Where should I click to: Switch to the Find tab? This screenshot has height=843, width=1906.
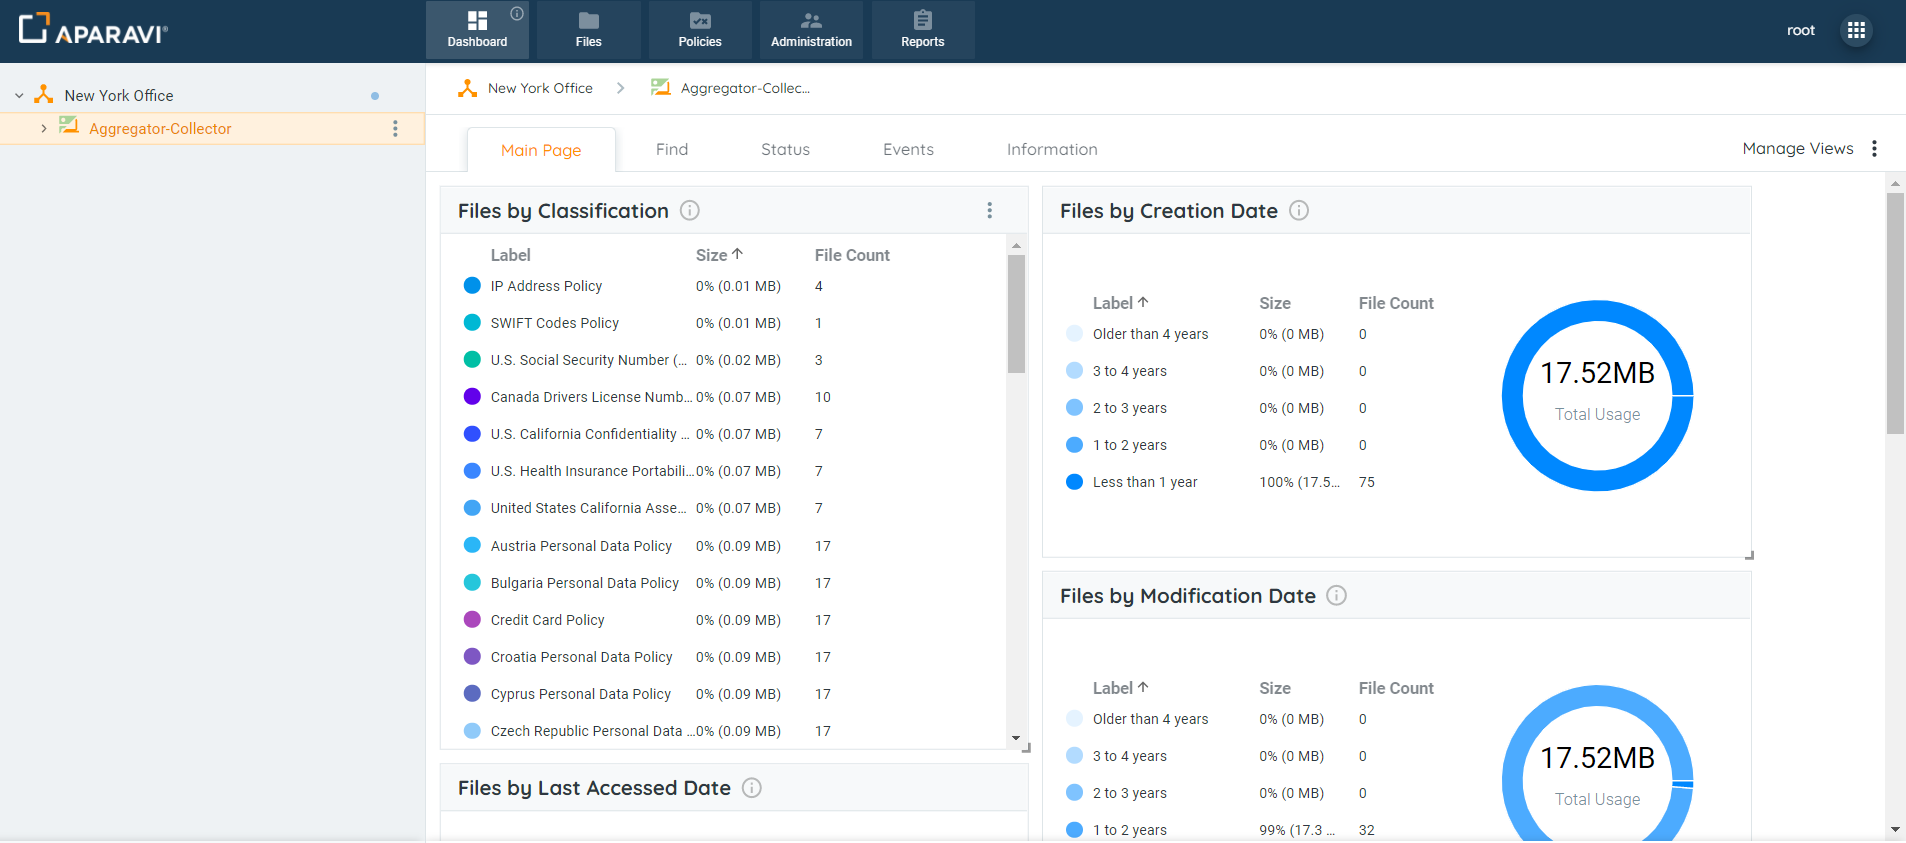point(672,150)
